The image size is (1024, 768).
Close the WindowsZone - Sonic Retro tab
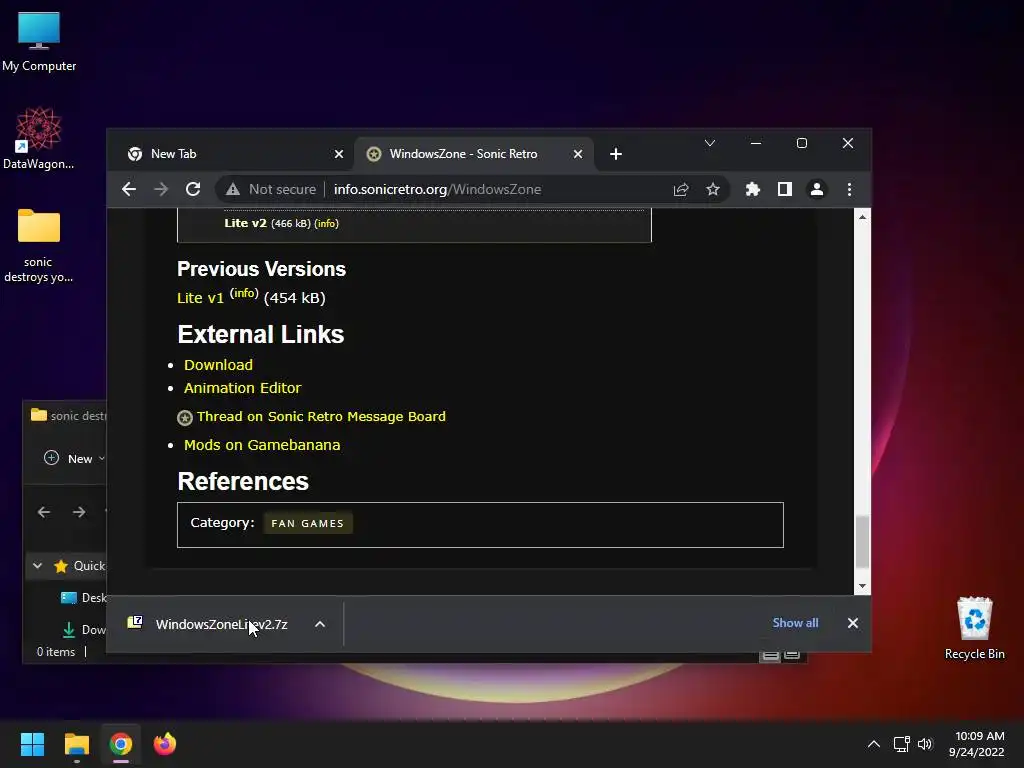[x=577, y=154]
